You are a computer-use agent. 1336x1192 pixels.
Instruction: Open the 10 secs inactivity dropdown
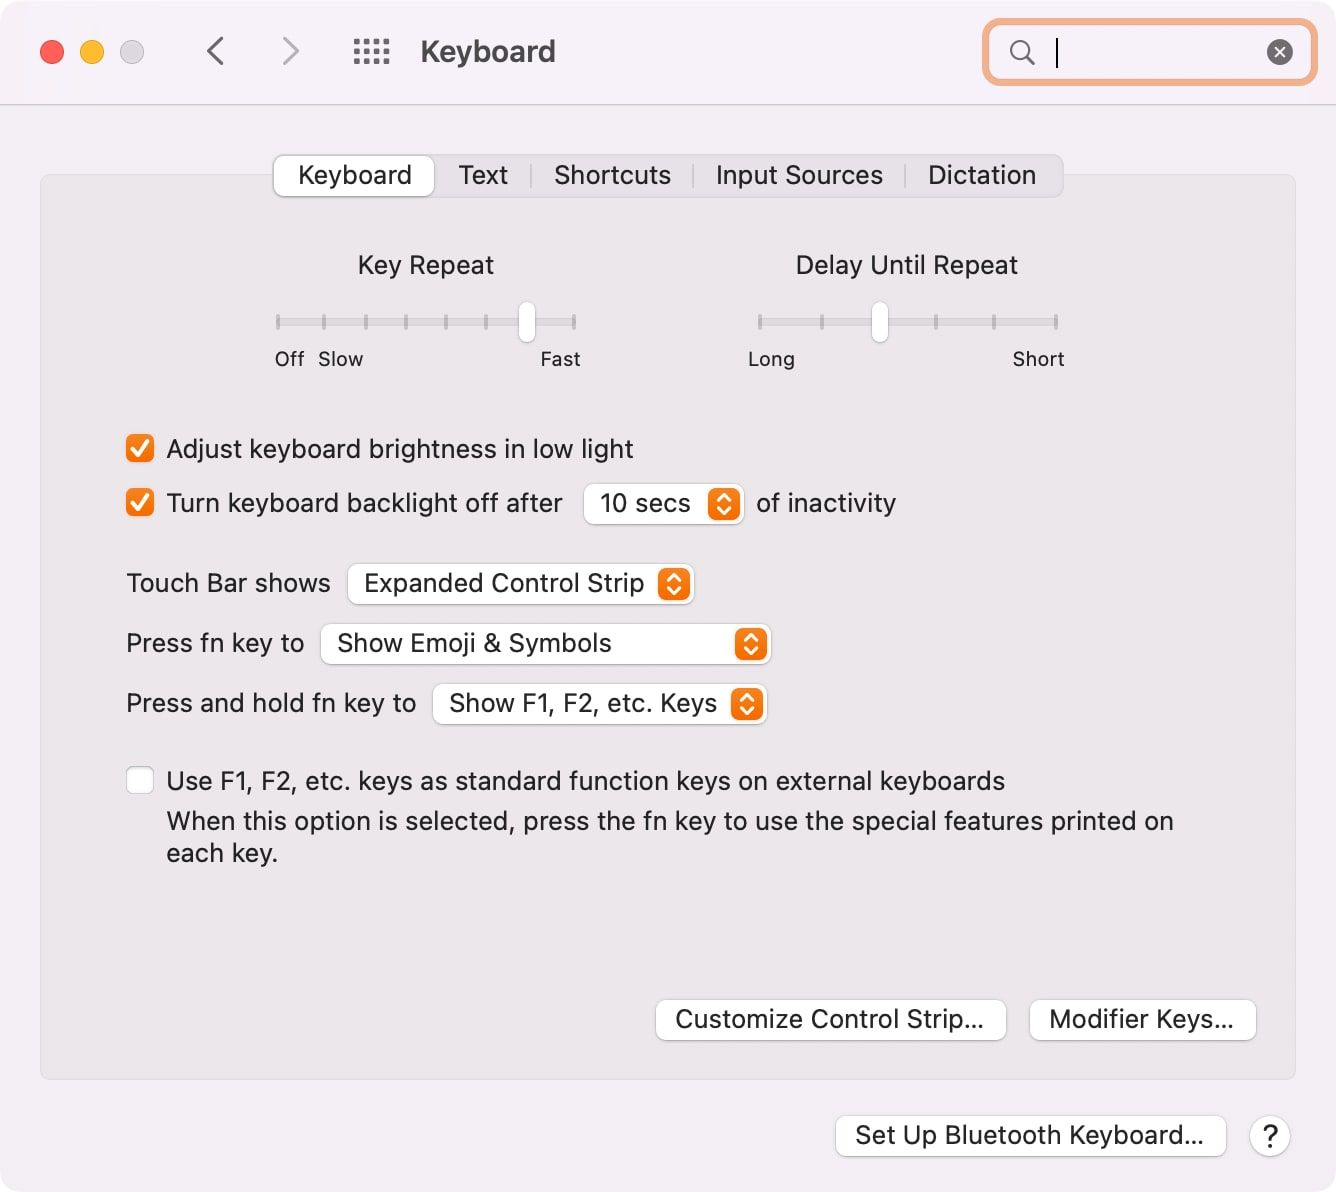pyautogui.click(x=663, y=503)
